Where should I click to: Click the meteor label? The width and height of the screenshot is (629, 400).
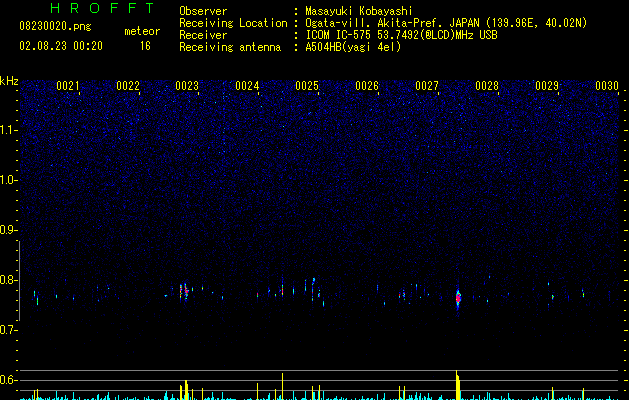tap(142, 31)
